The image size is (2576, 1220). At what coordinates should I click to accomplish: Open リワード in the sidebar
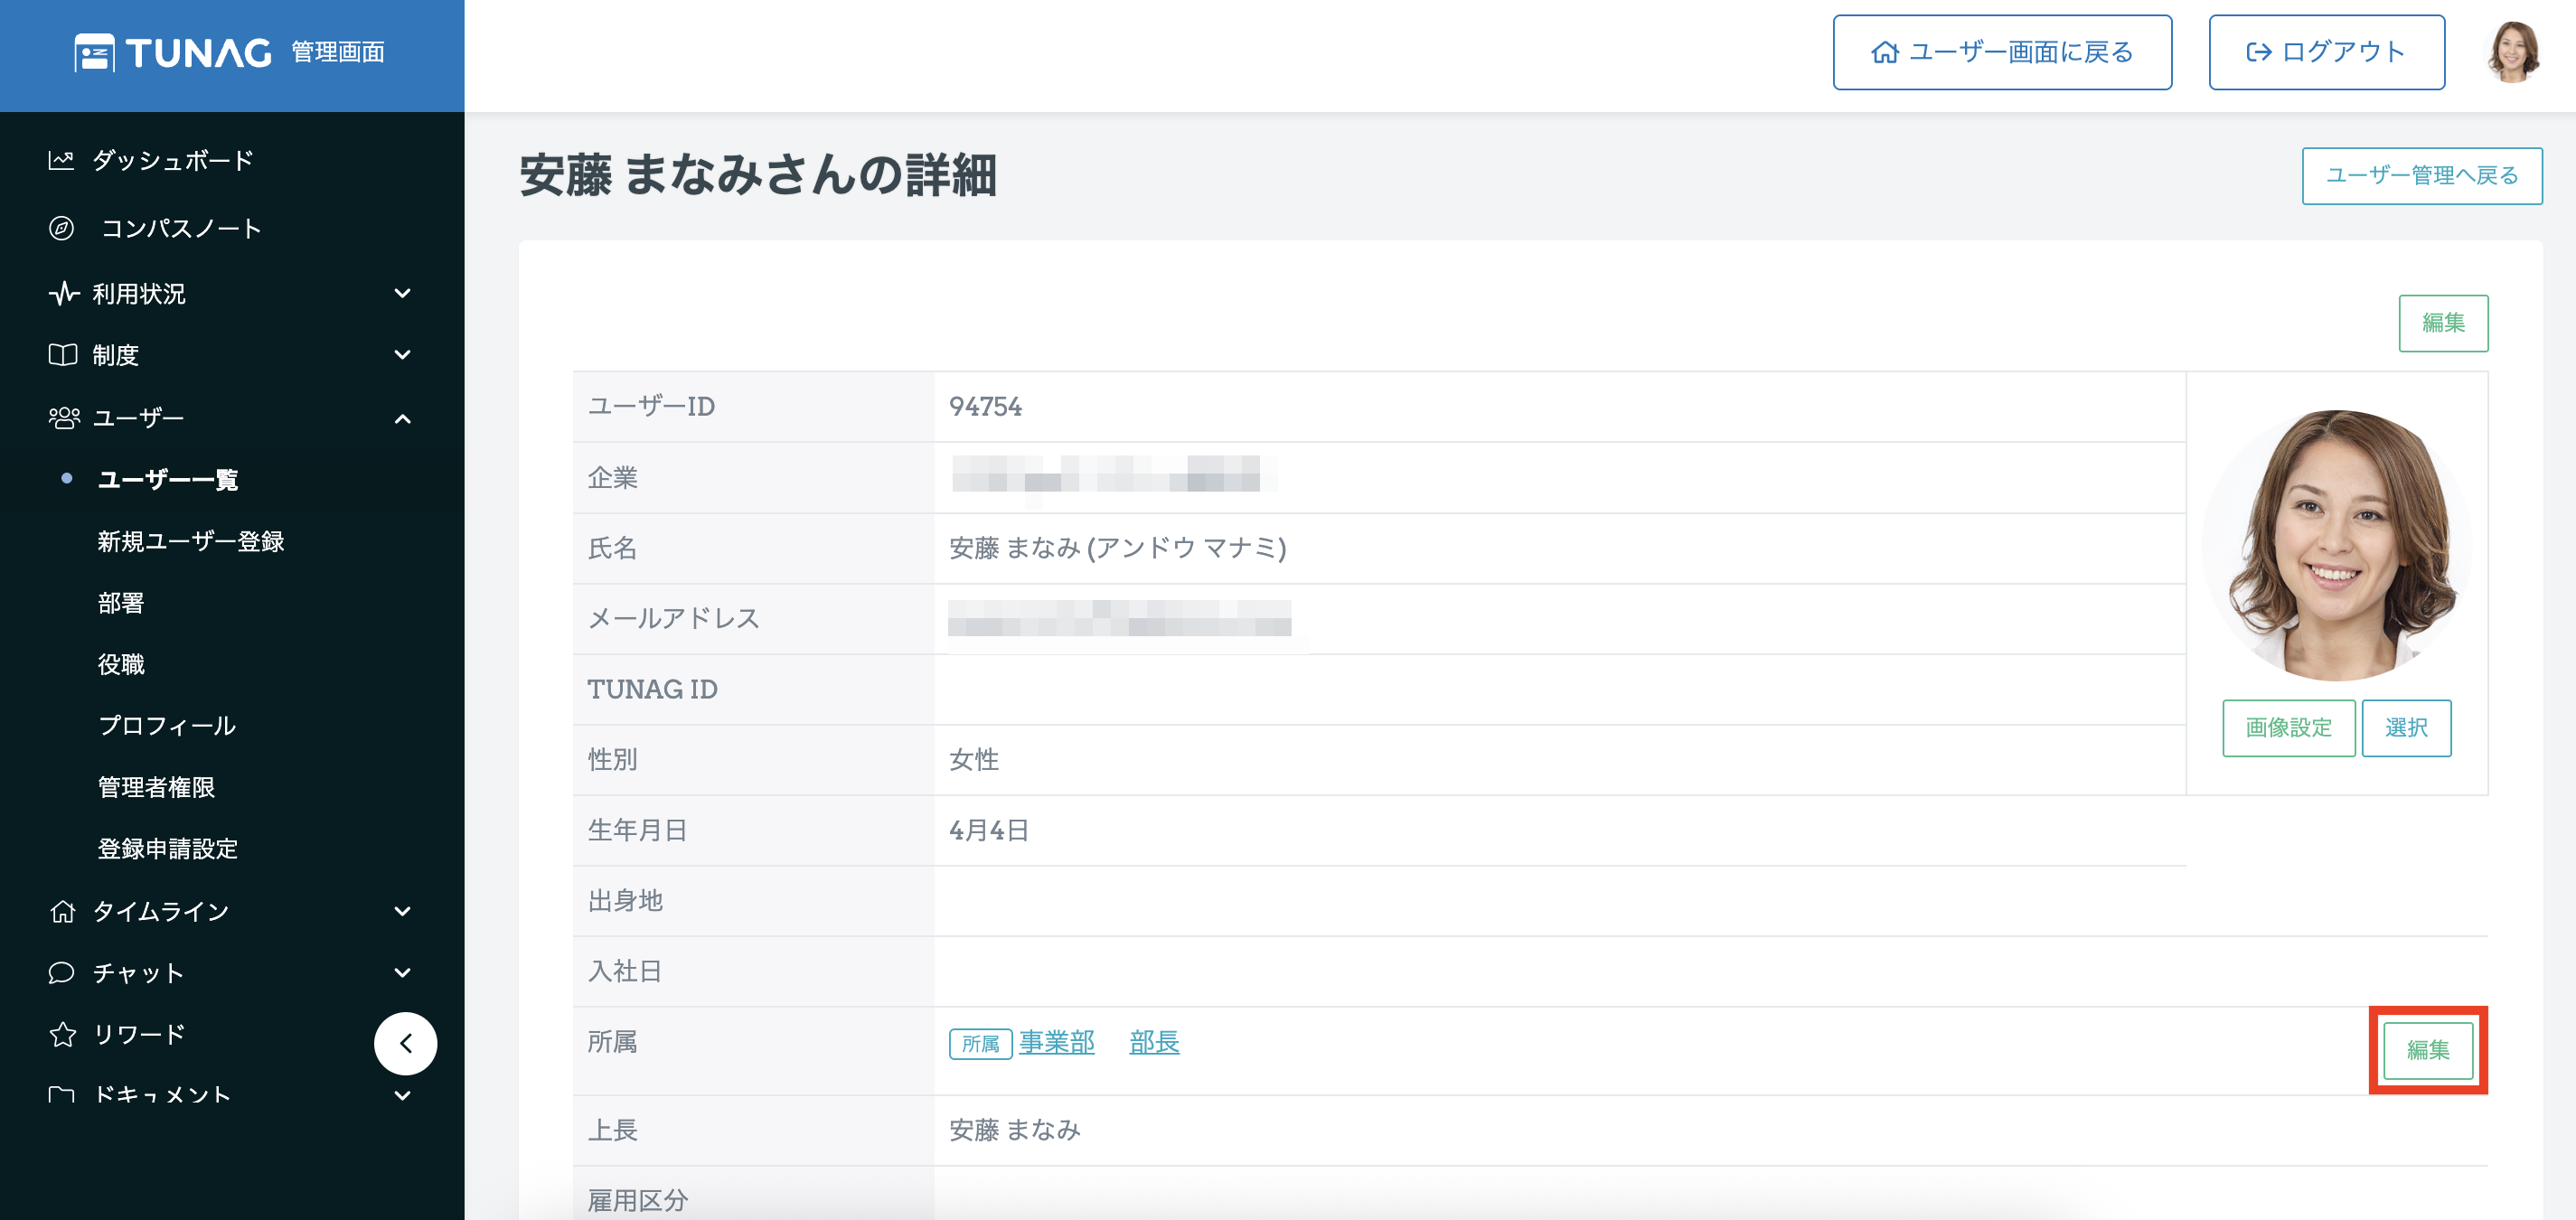click(139, 1034)
